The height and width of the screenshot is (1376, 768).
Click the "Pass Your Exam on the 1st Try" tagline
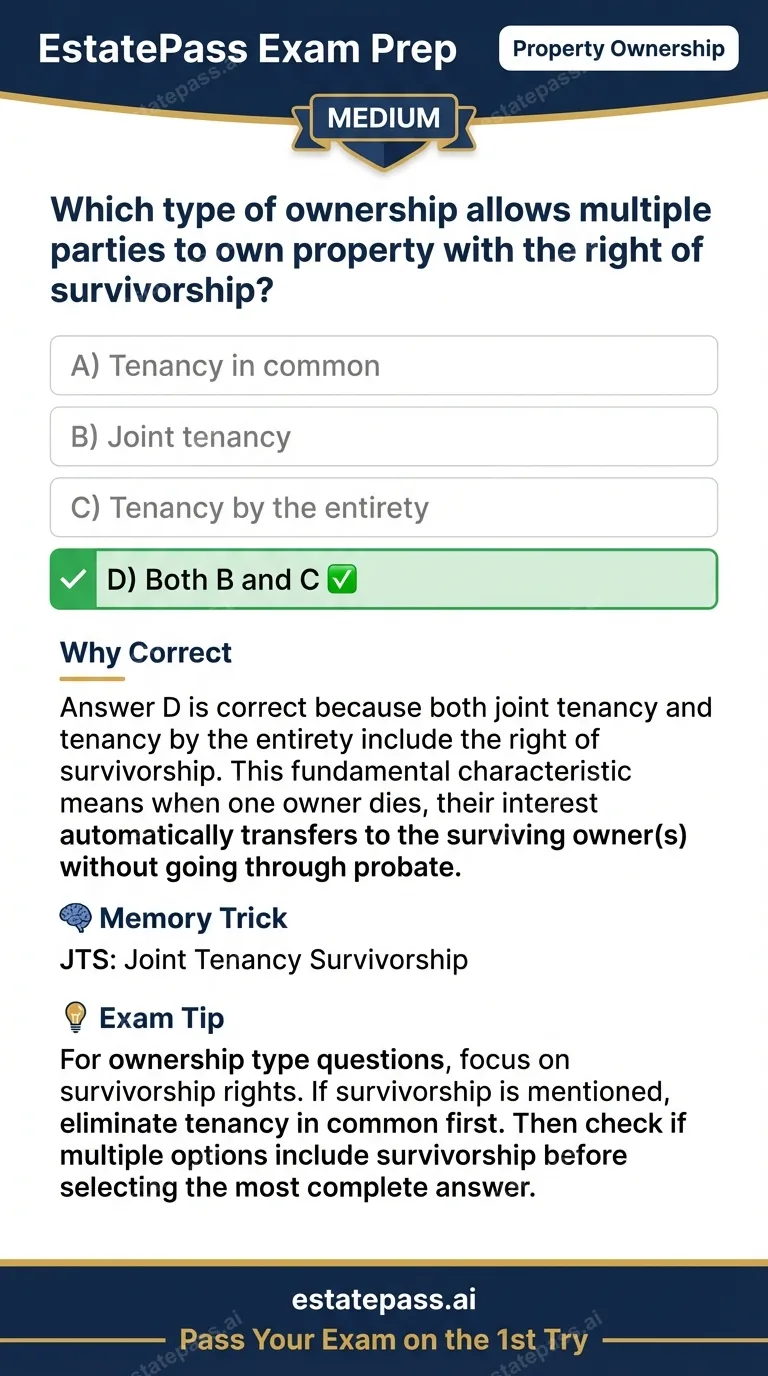click(384, 1340)
